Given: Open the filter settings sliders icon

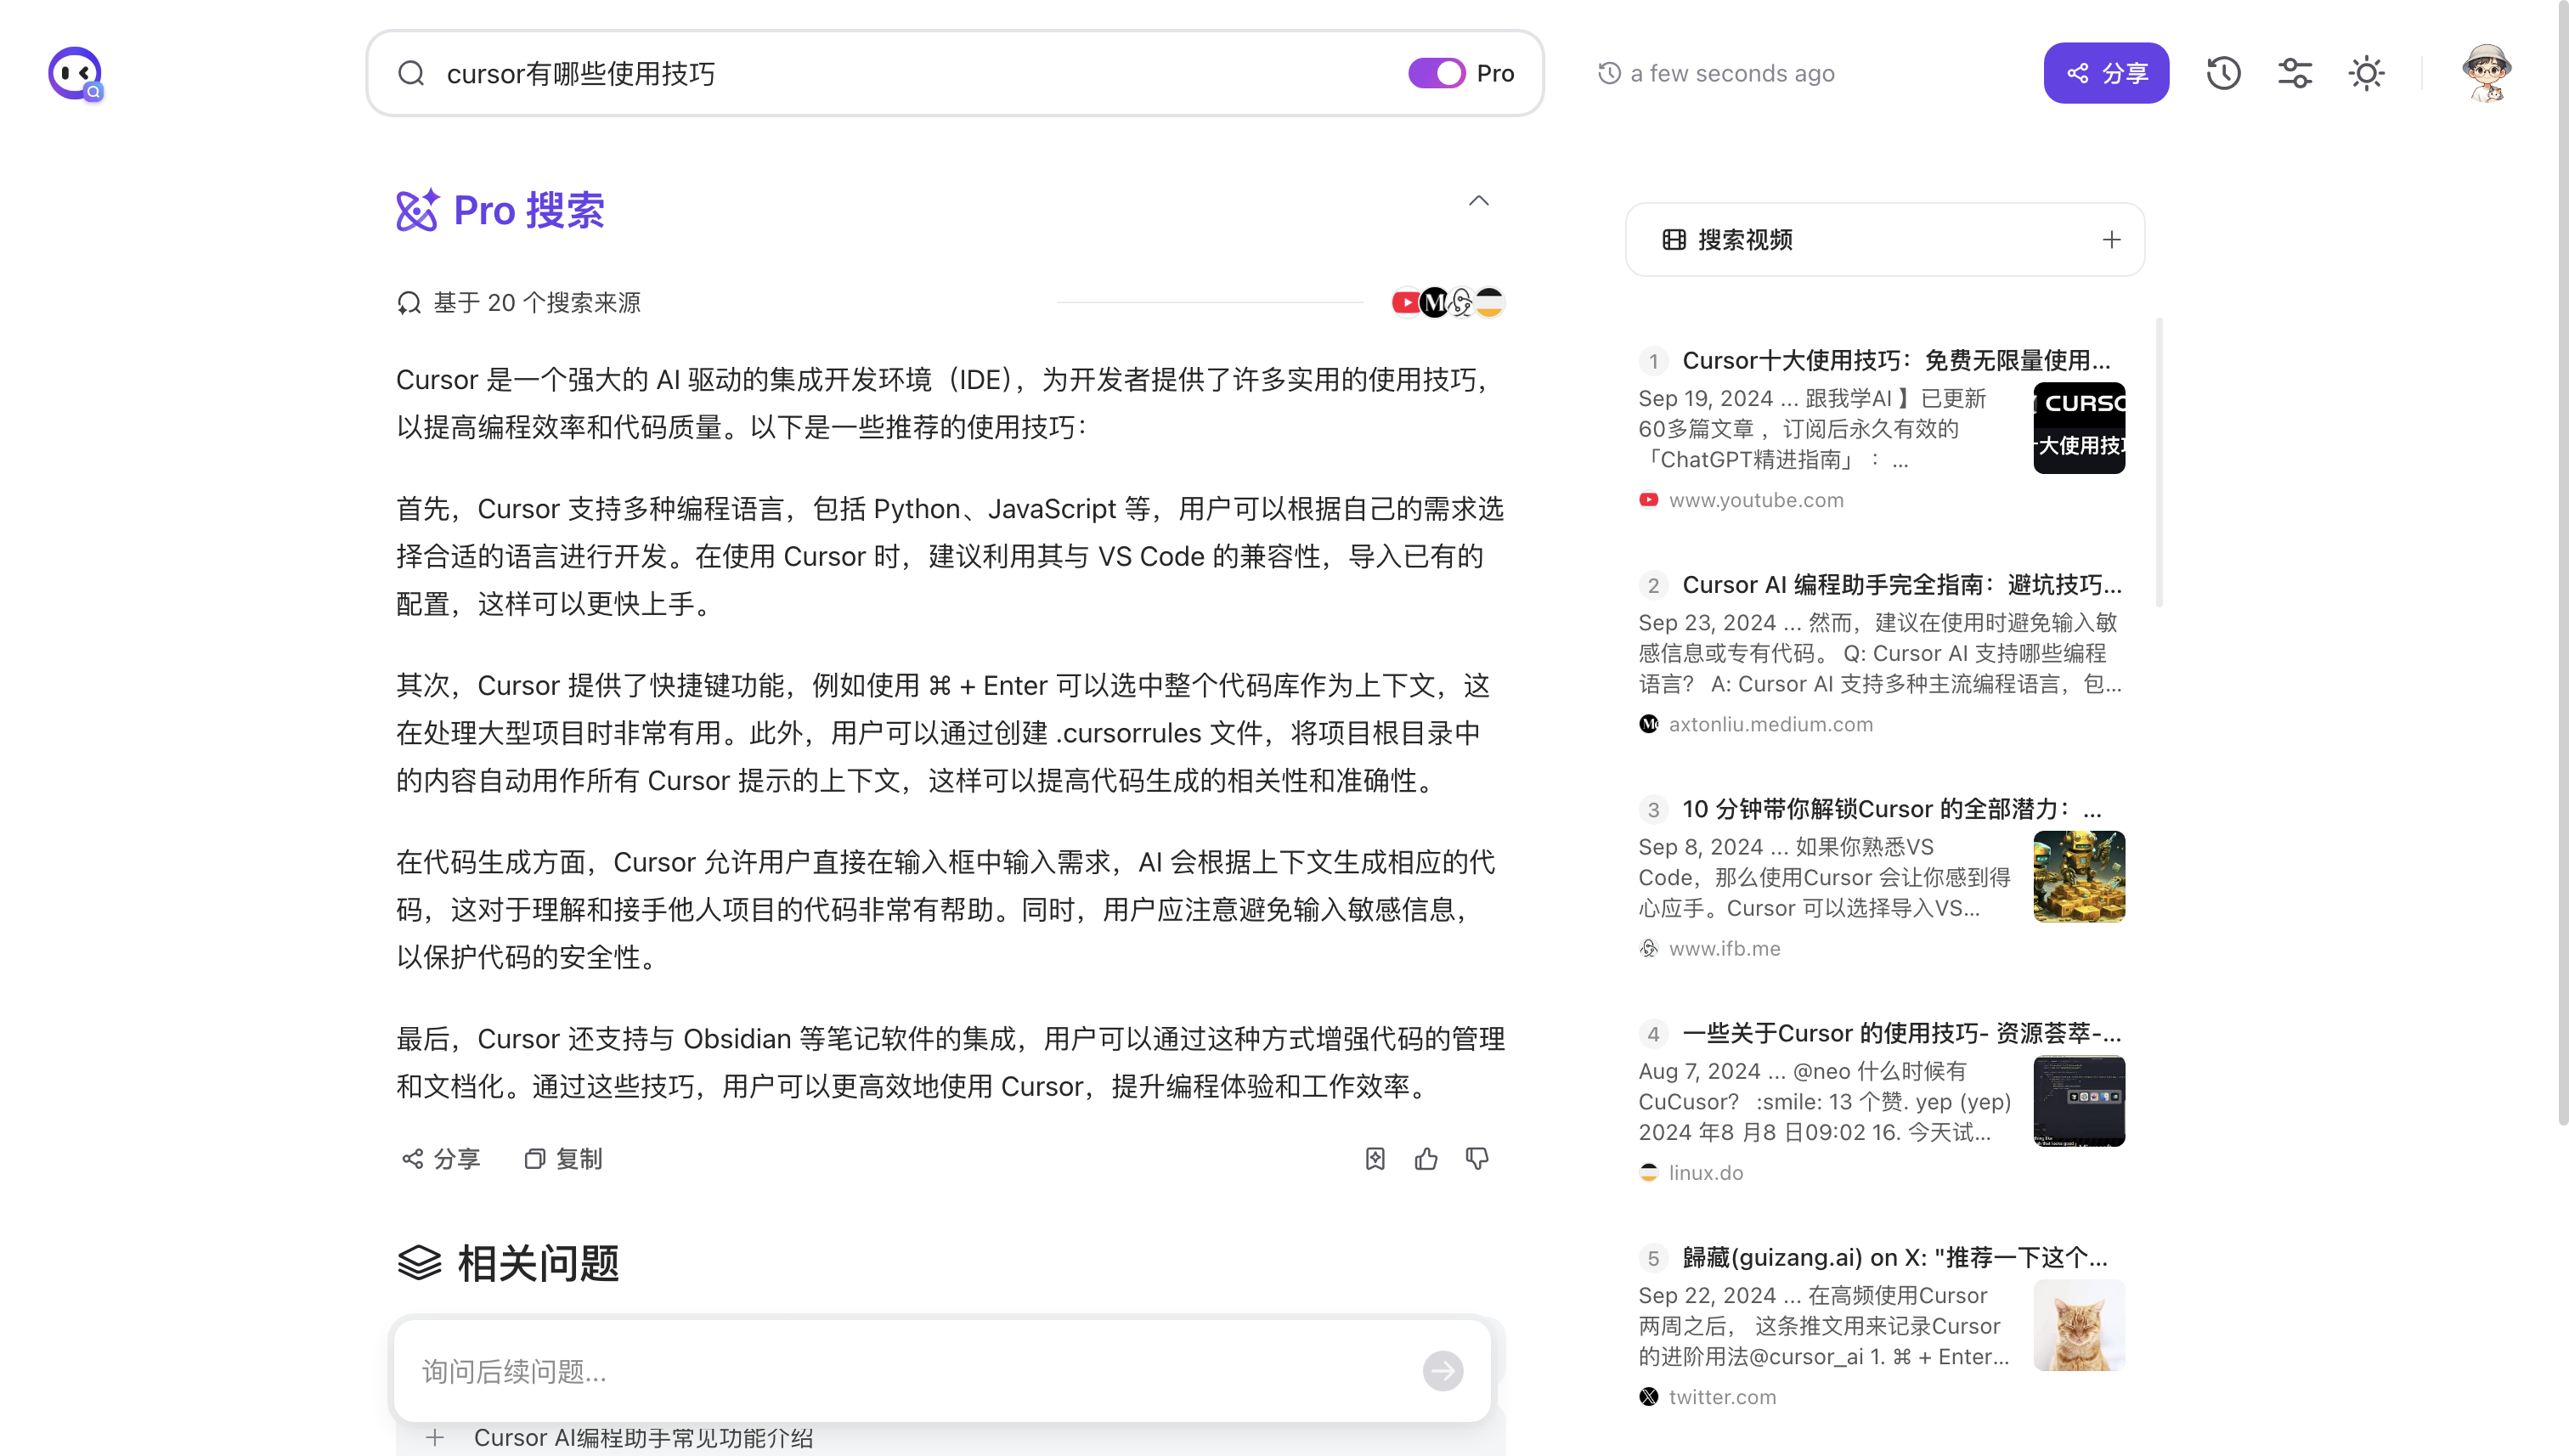Looking at the screenshot, I should [2295, 73].
